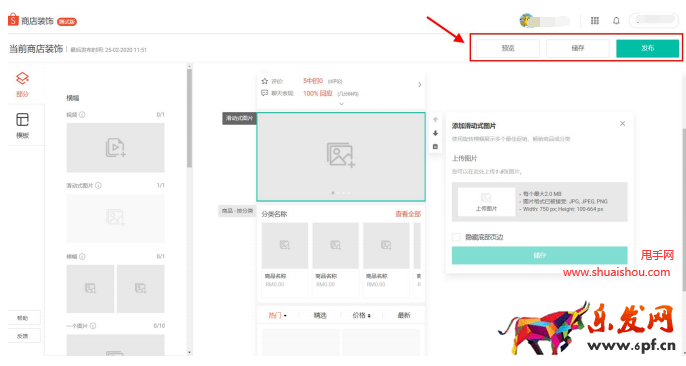Click the 分类名称 category title
This screenshot has width=686, height=366.
pyautogui.click(x=274, y=214)
